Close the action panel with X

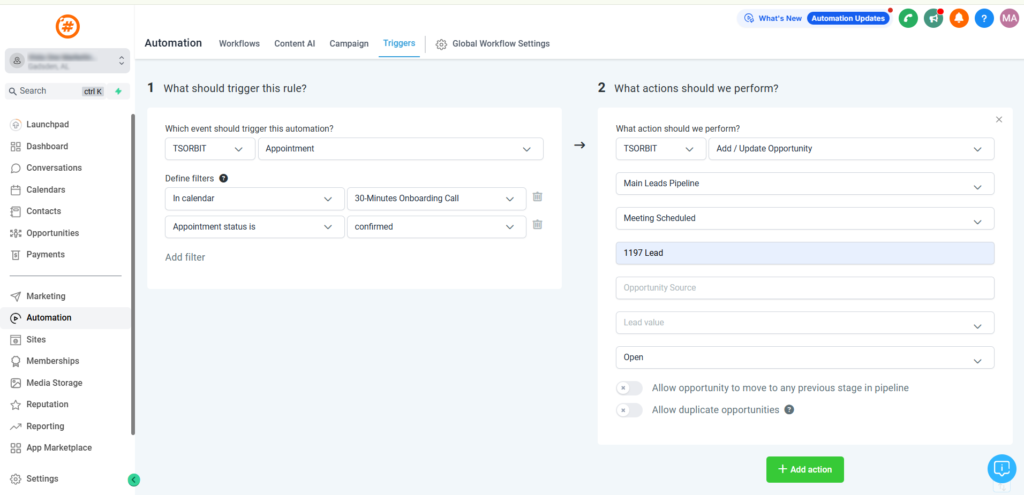pos(998,119)
